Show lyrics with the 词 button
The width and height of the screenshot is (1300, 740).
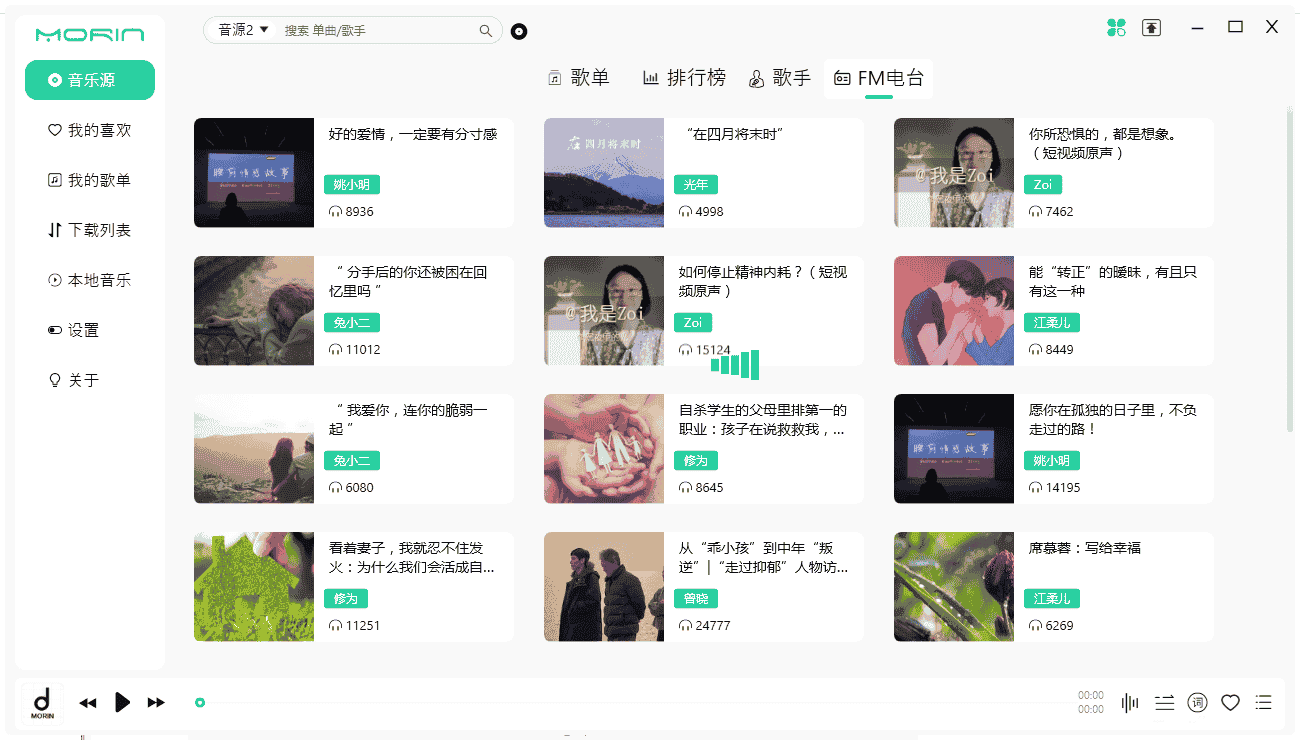pos(1197,703)
